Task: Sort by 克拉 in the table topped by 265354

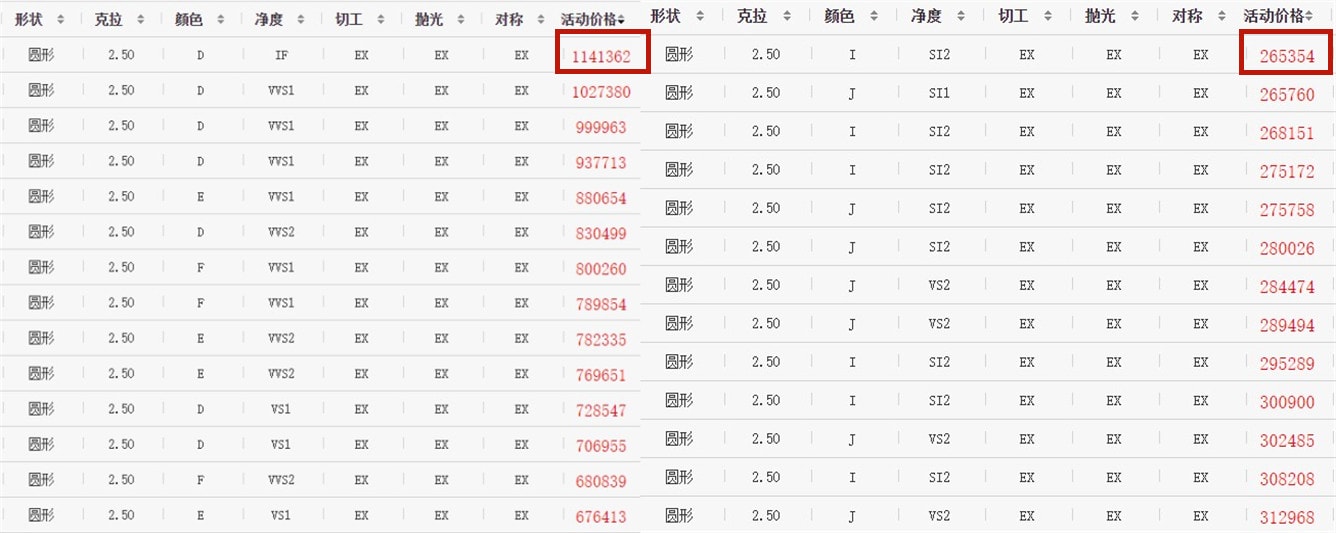Action: click(787, 16)
